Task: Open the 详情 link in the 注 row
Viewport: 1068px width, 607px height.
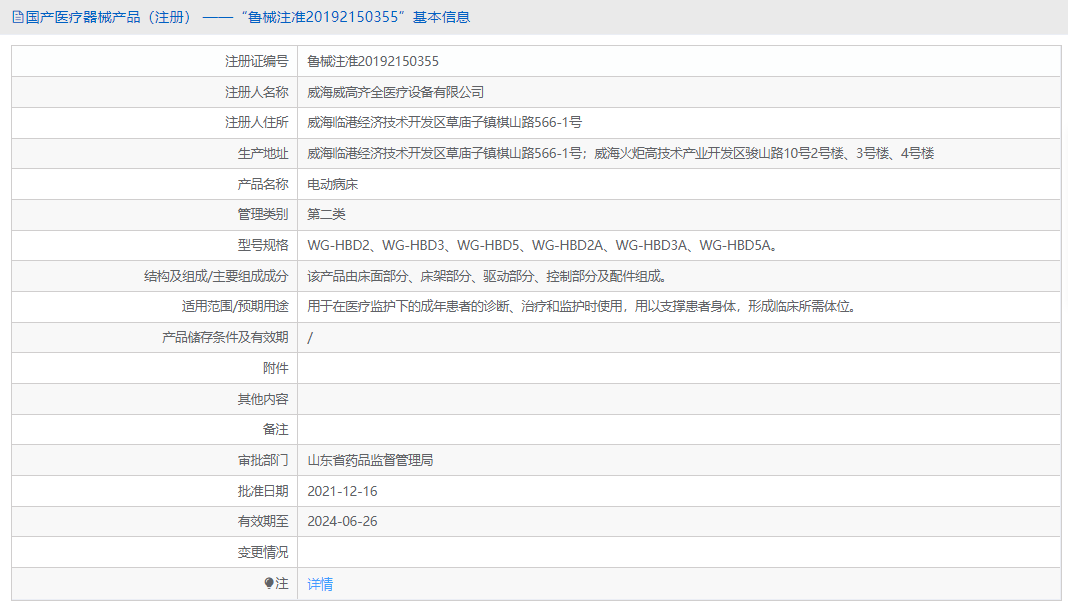Action: (x=320, y=584)
